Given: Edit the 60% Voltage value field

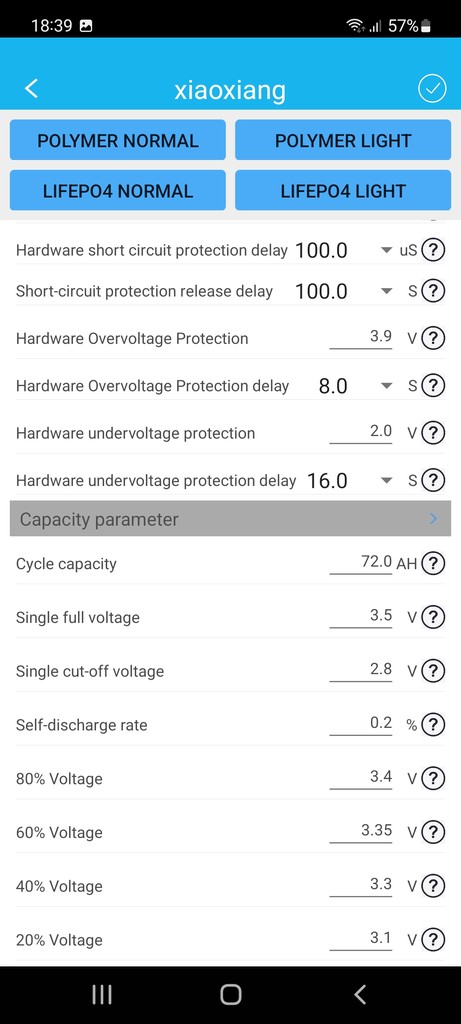Looking at the screenshot, I should 360,831.
